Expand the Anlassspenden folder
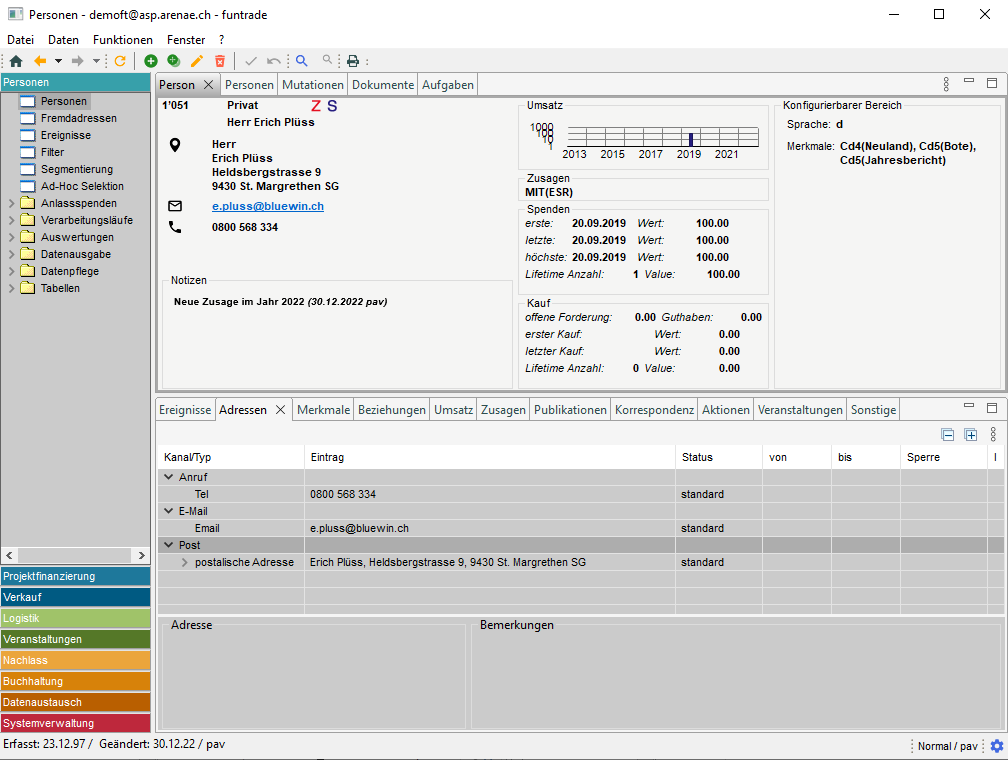This screenshot has width=1008, height=760. click(12, 203)
